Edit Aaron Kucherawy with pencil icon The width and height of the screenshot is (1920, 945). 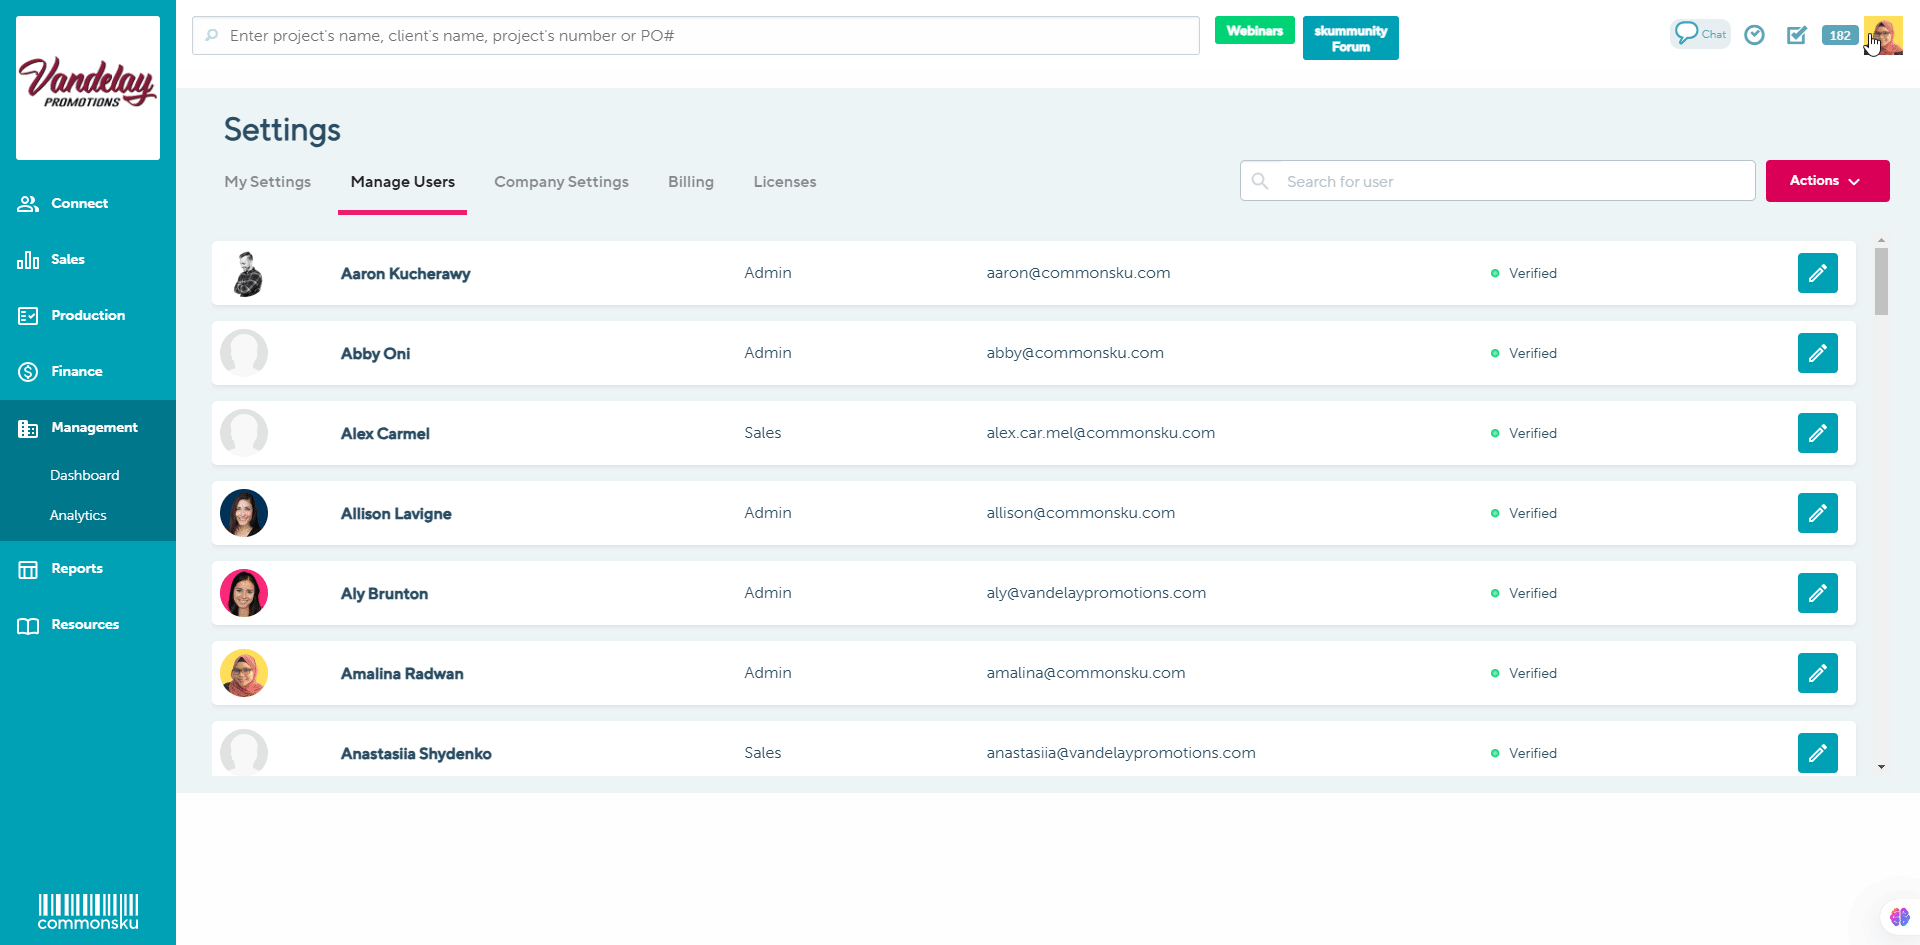pos(1817,273)
